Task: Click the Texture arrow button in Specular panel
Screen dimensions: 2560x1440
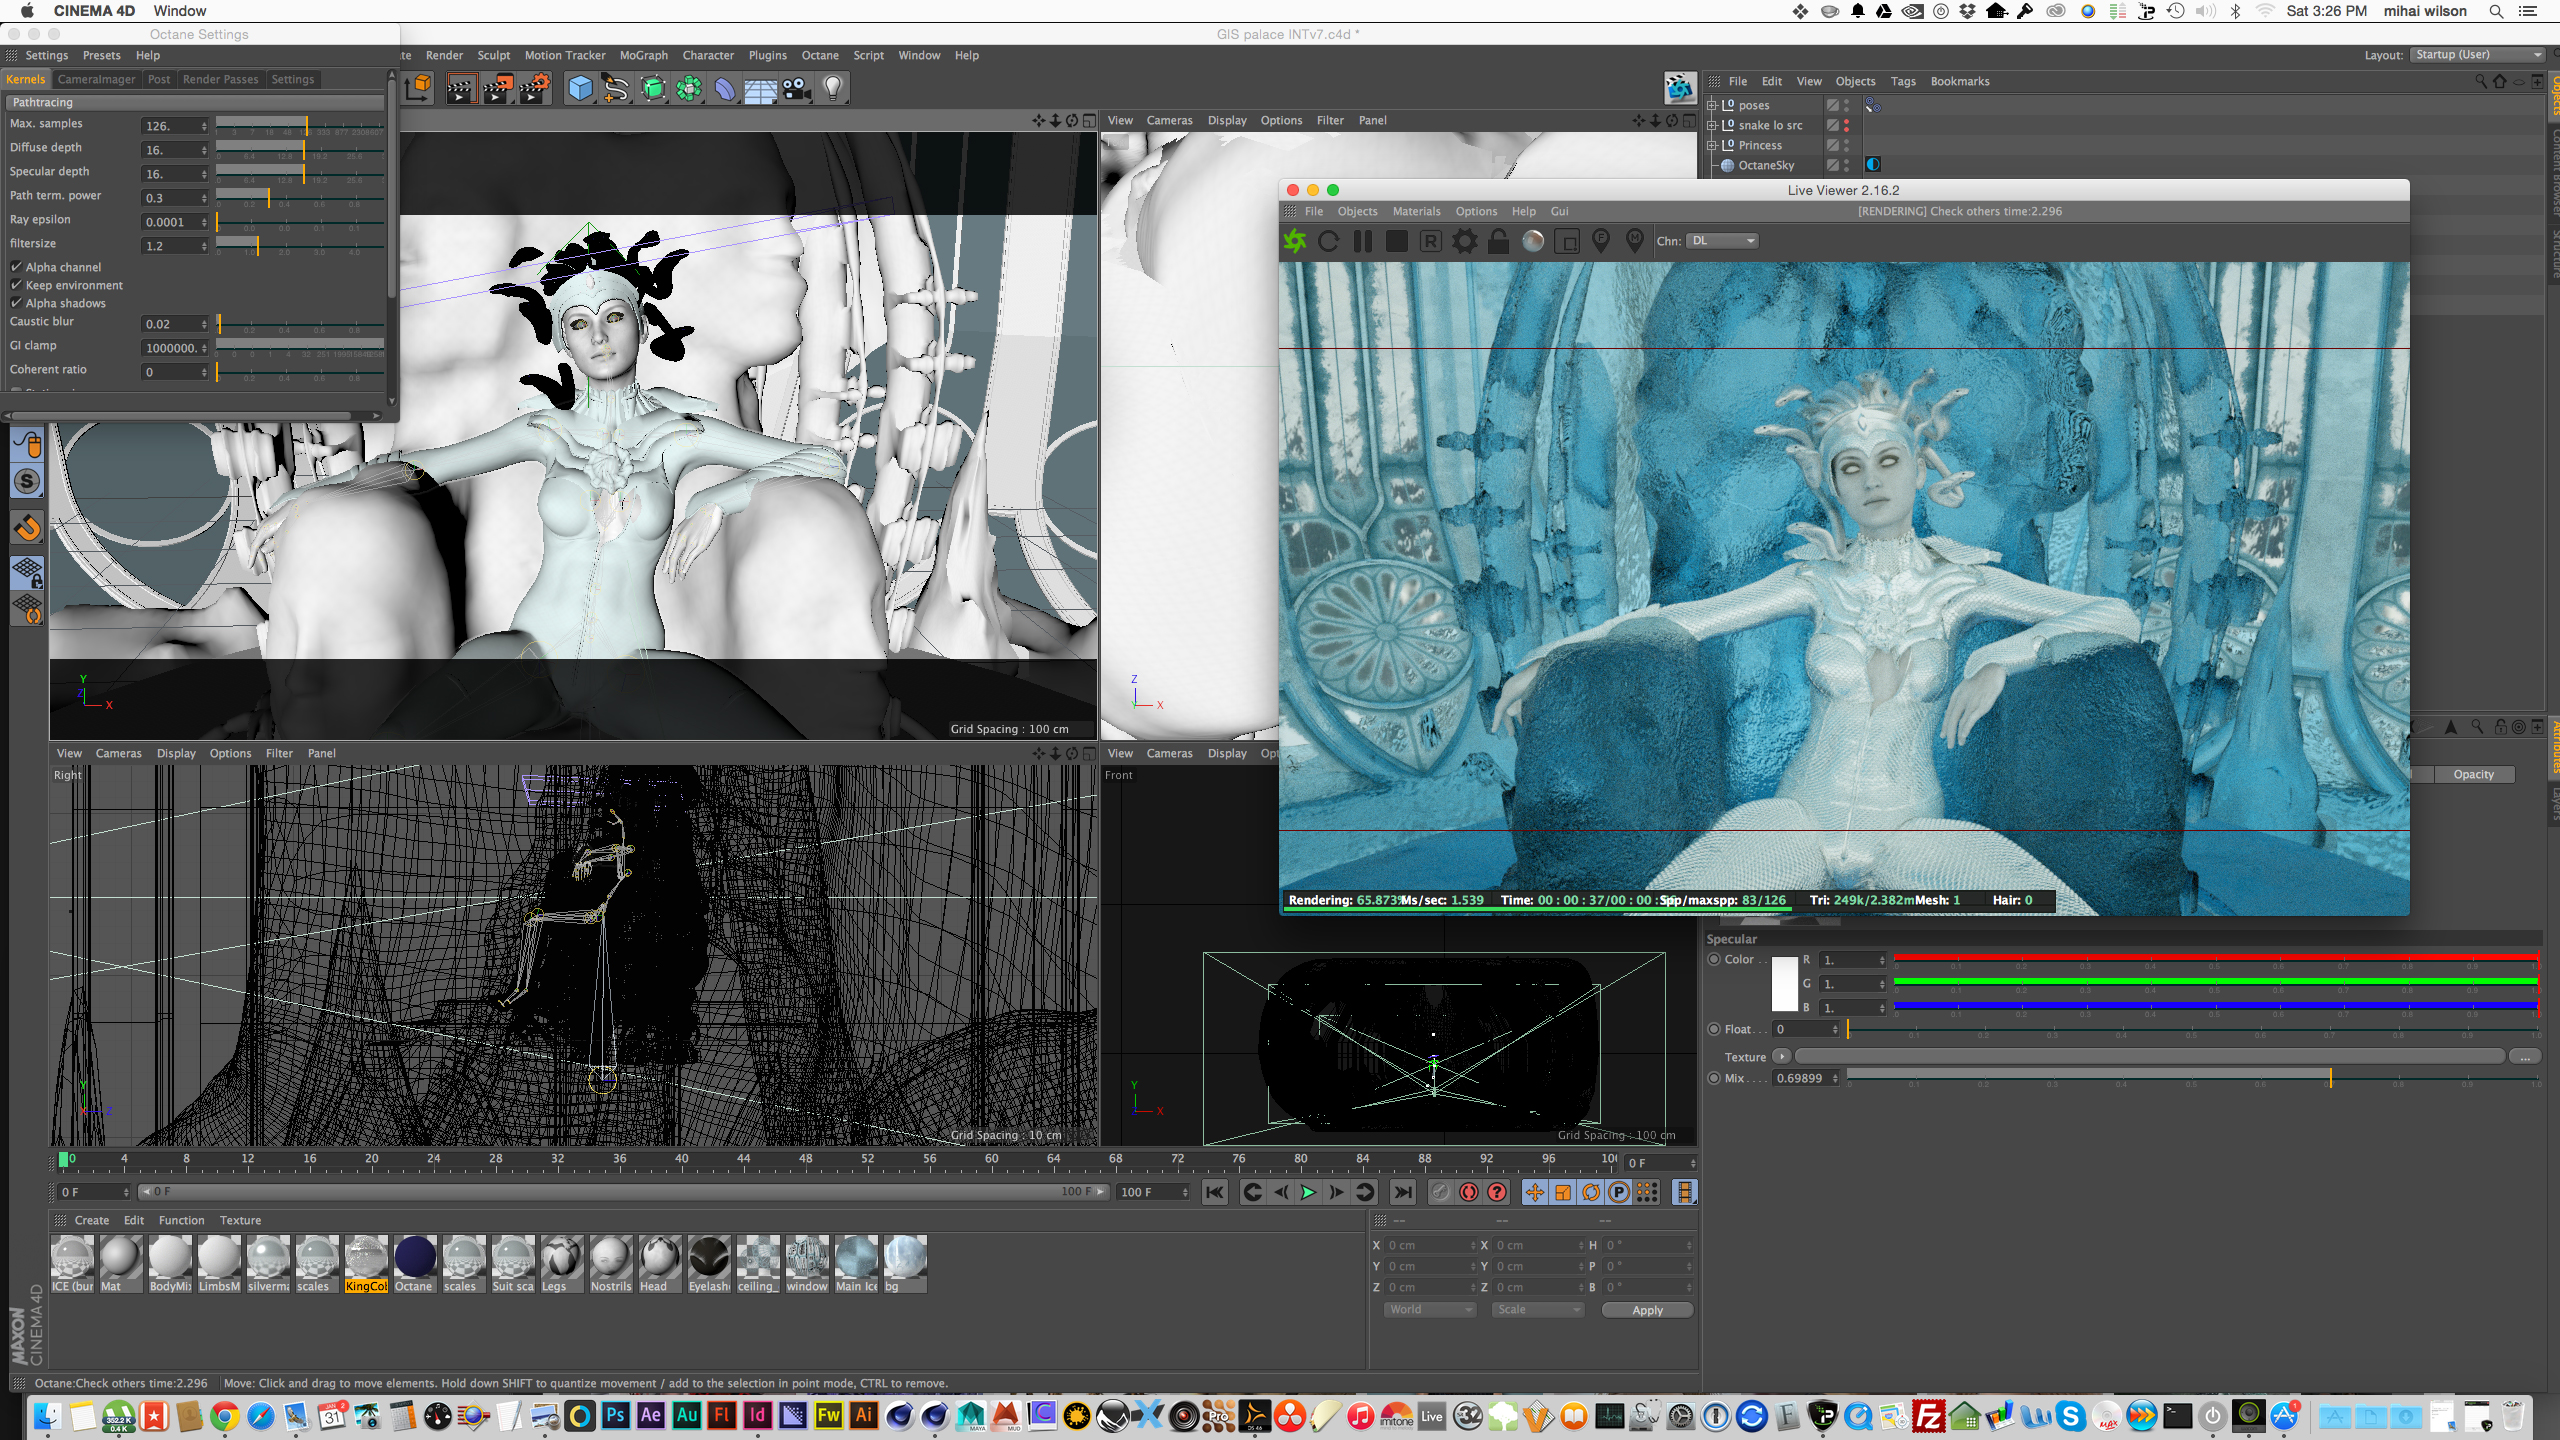Action: click(1781, 1056)
